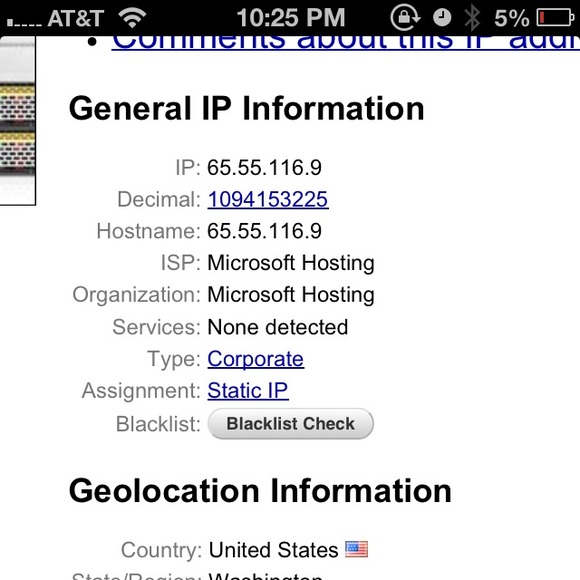The height and width of the screenshot is (580, 580).
Task: Tap the Services: label
Action: (156, 327)
